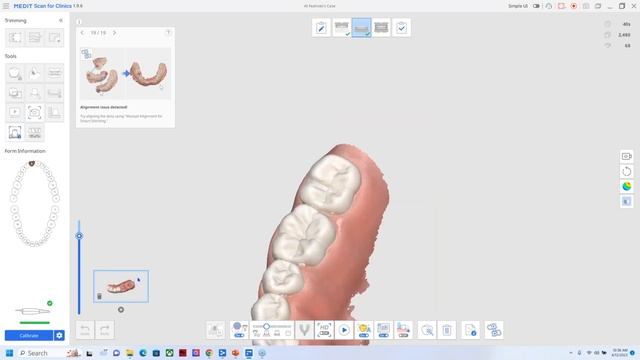This screenshot has width=640, height=360.
Task: Switch to the Maxilla scan stage
Action: pos(341,28)
